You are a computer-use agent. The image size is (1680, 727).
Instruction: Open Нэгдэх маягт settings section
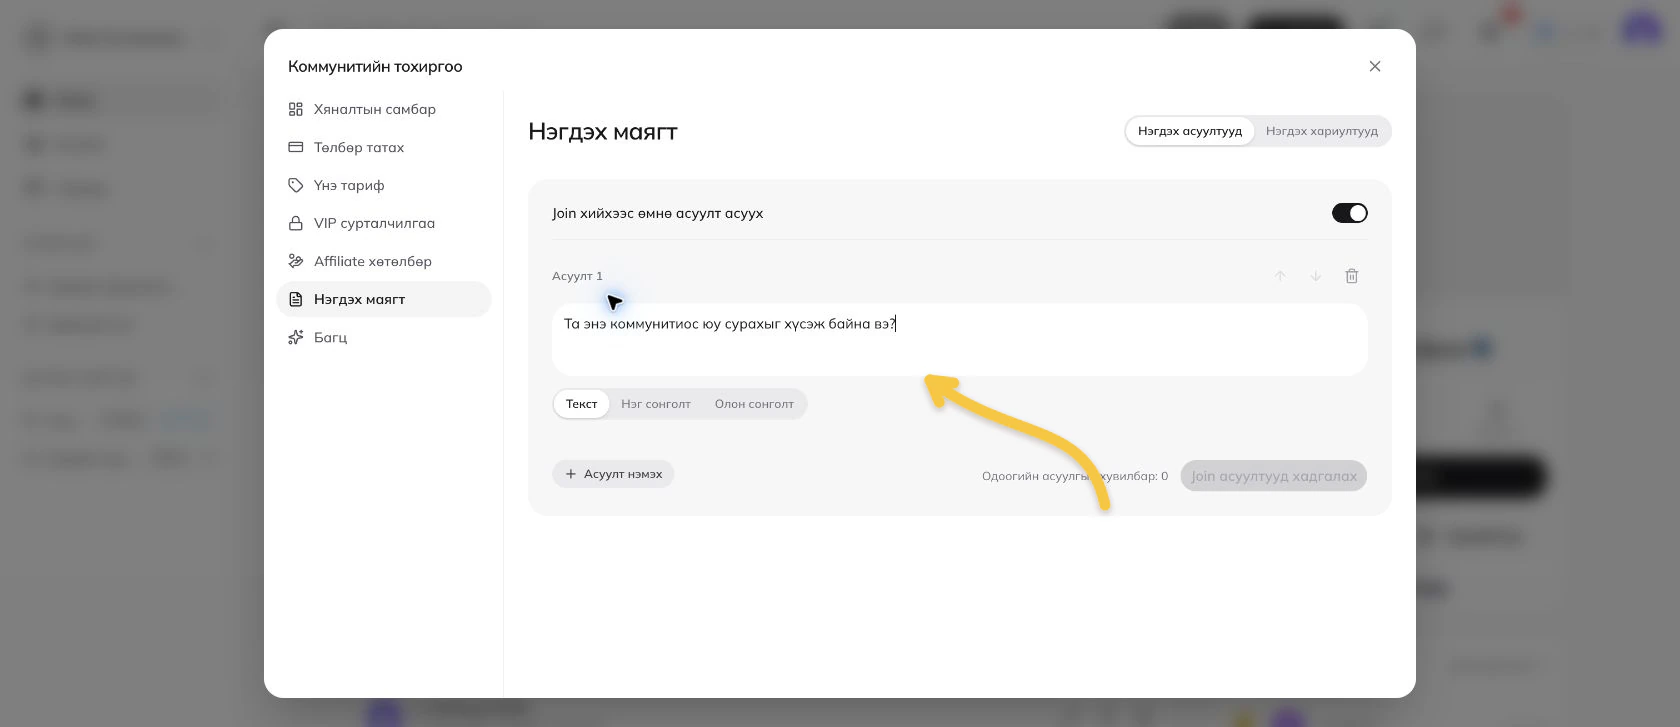coord(384,299)
